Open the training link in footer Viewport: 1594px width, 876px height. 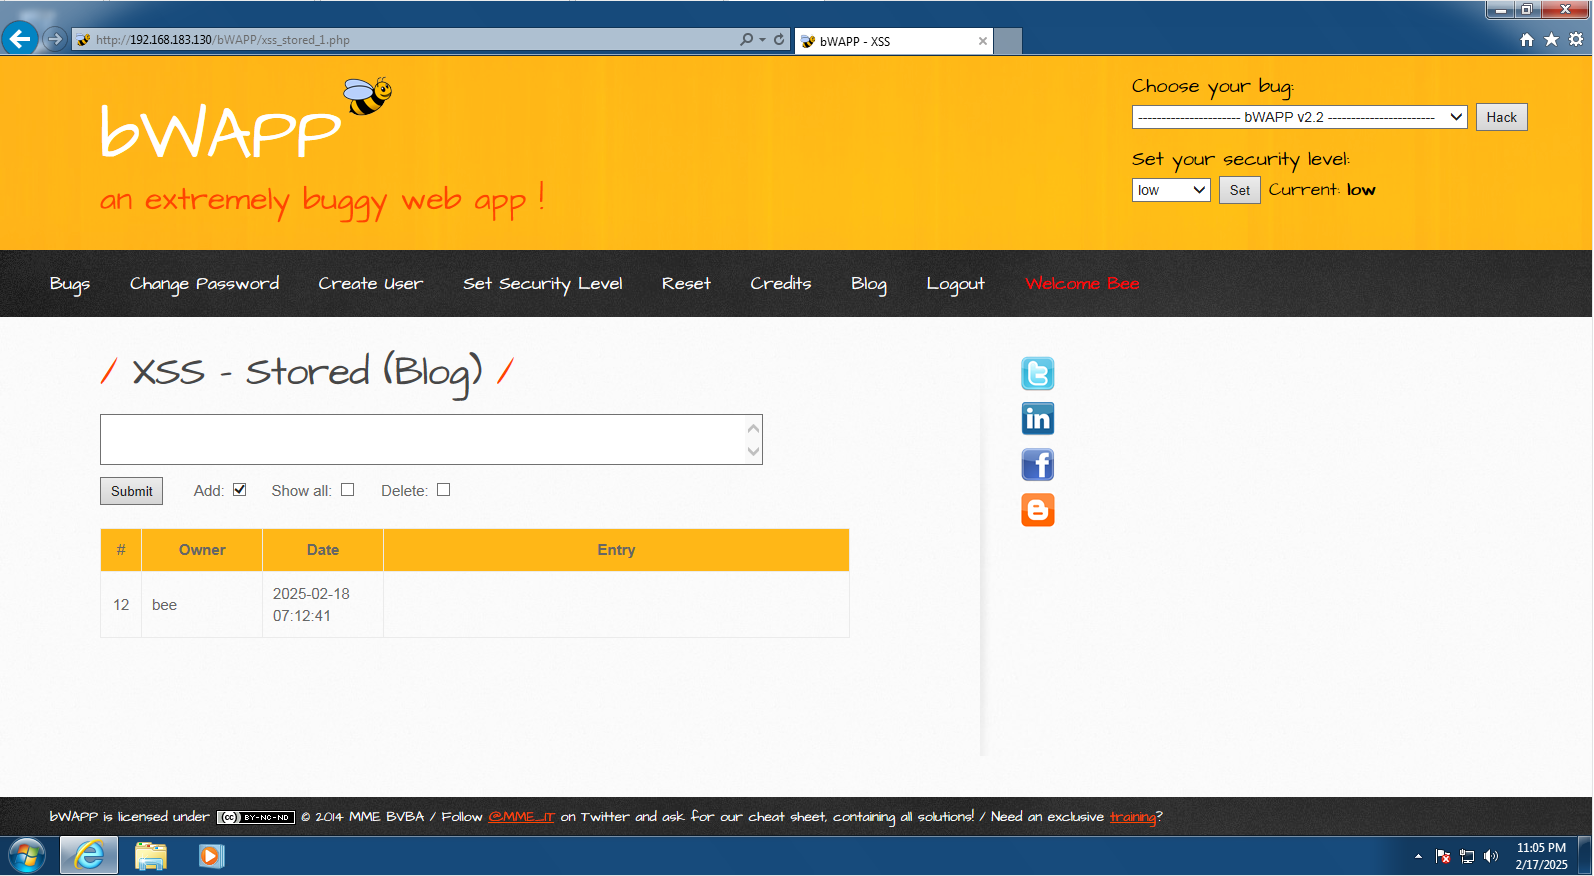[1132, 817]
